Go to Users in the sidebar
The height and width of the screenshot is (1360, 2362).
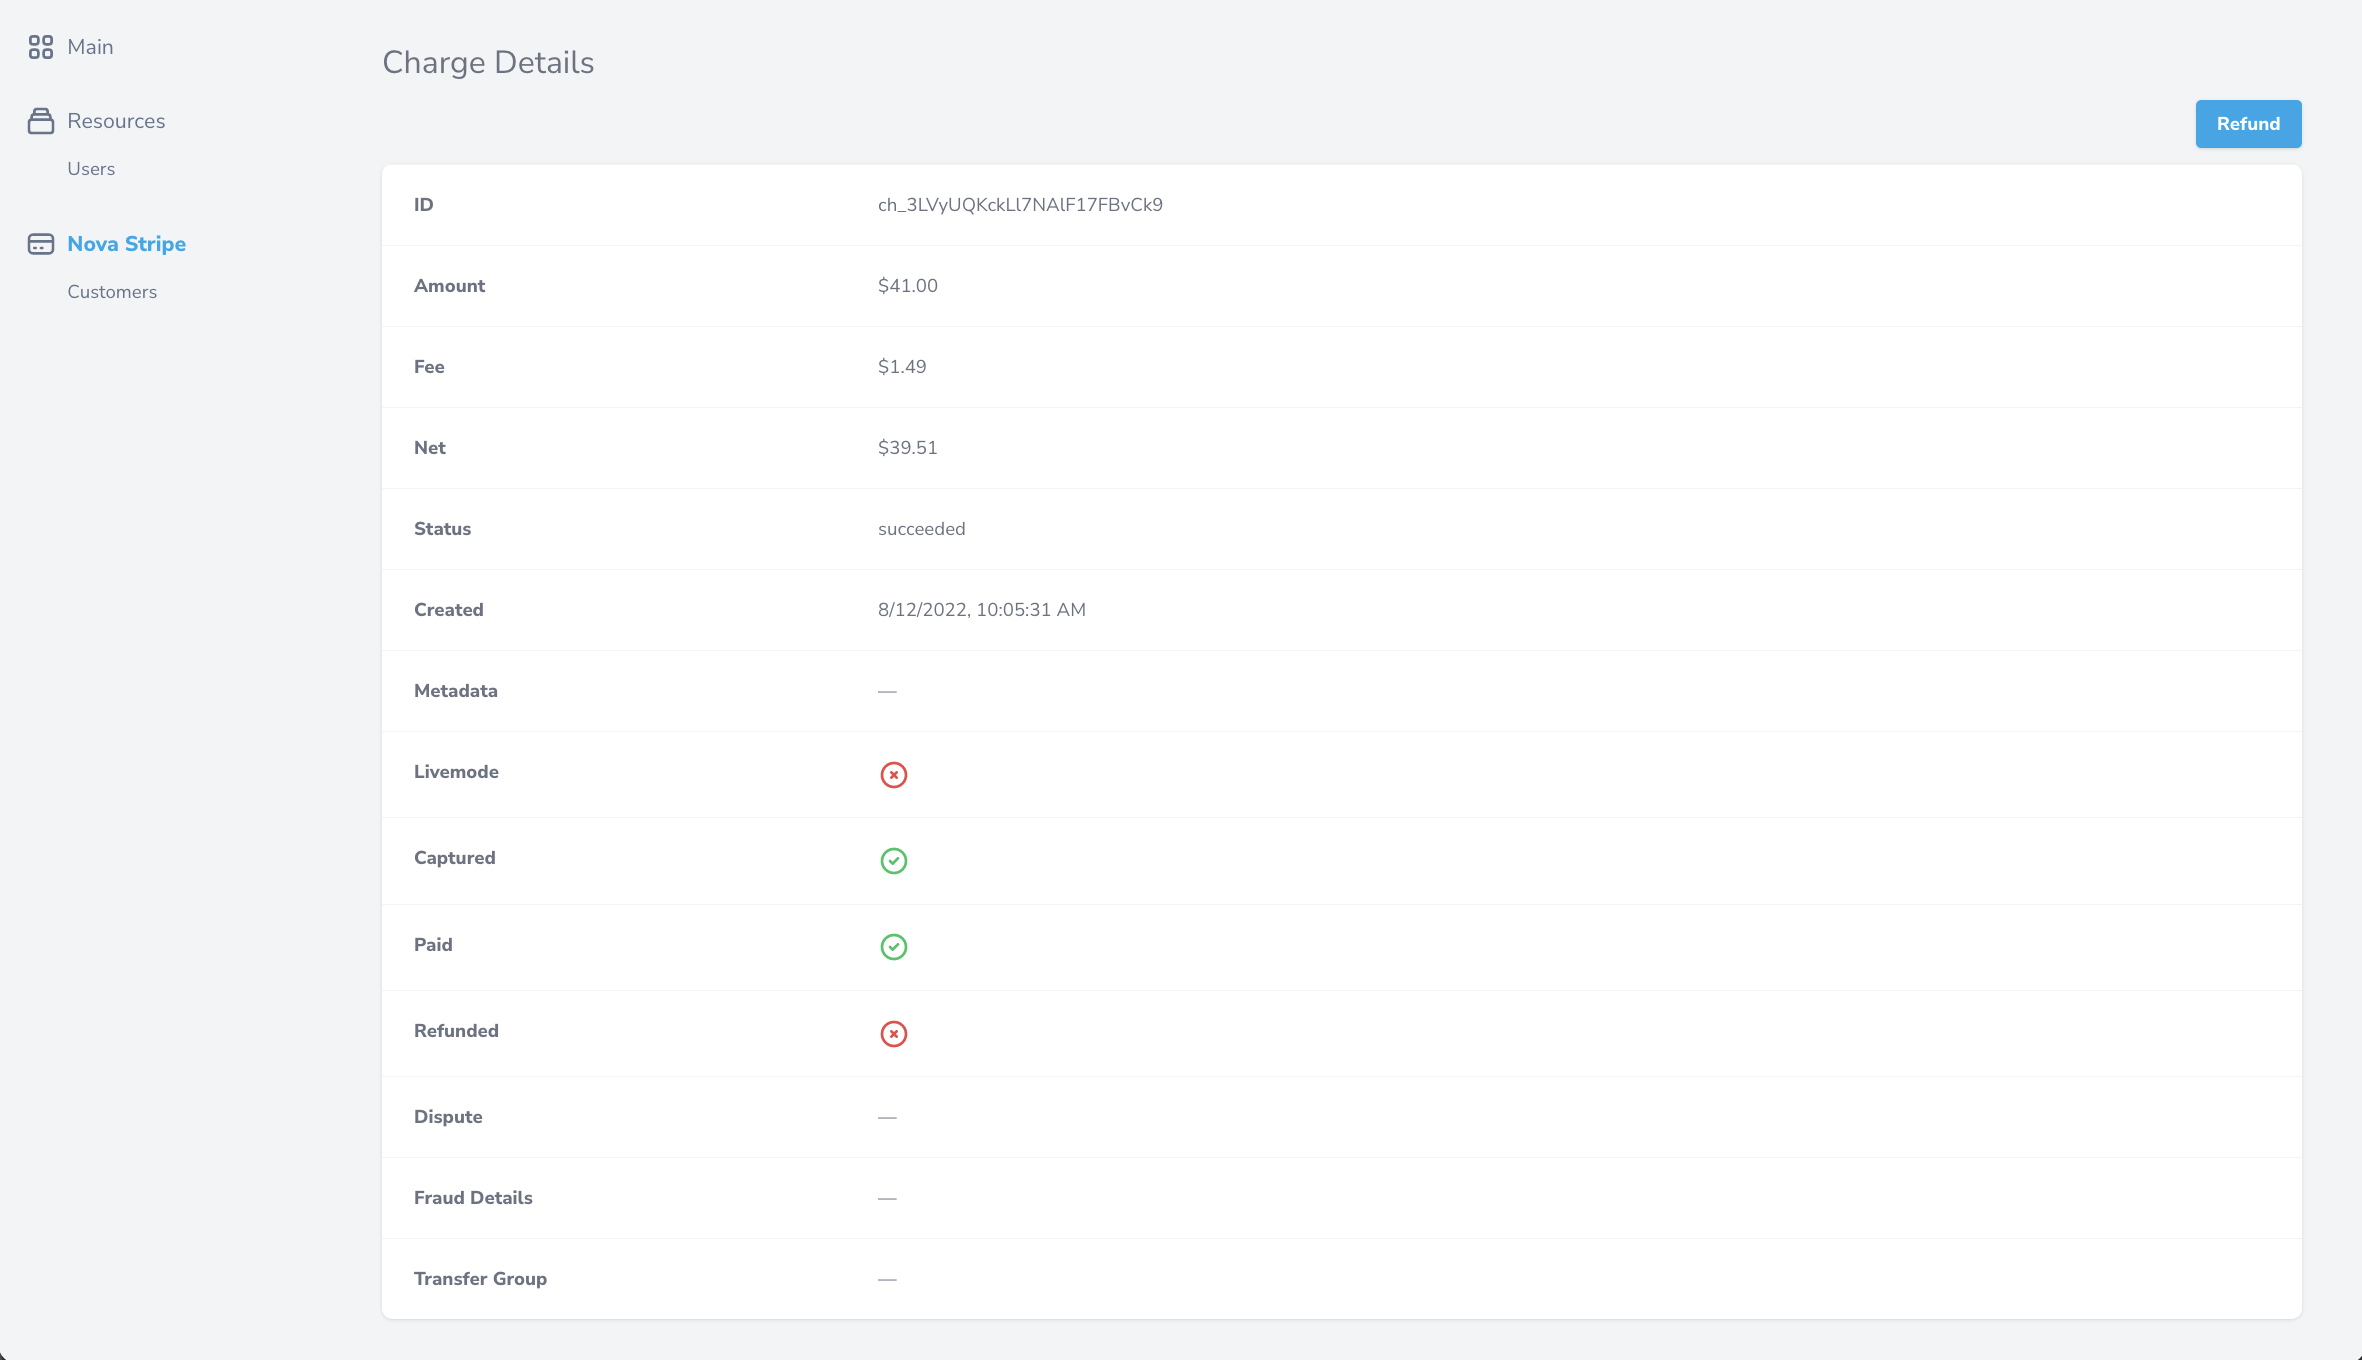91,169
